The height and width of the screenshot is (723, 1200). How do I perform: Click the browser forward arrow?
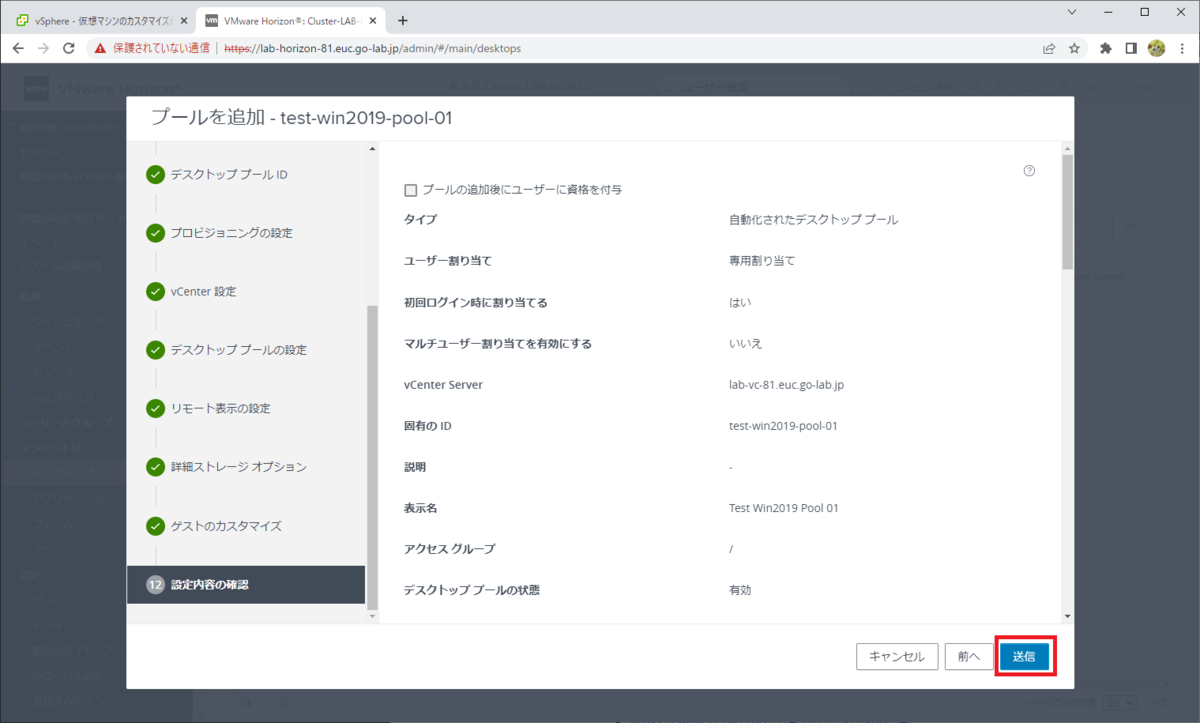point(44,48)
